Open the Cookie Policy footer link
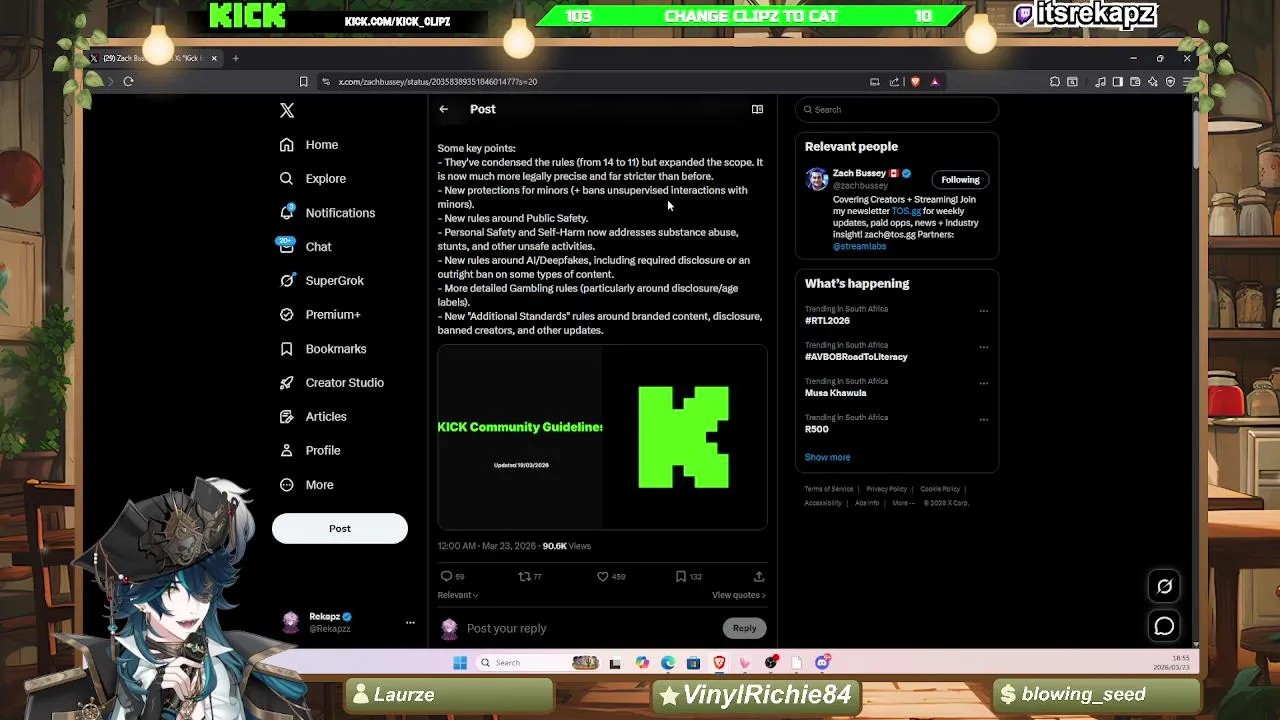The width and height of the screenshot is (1280, 720). [x=940, y=489]
